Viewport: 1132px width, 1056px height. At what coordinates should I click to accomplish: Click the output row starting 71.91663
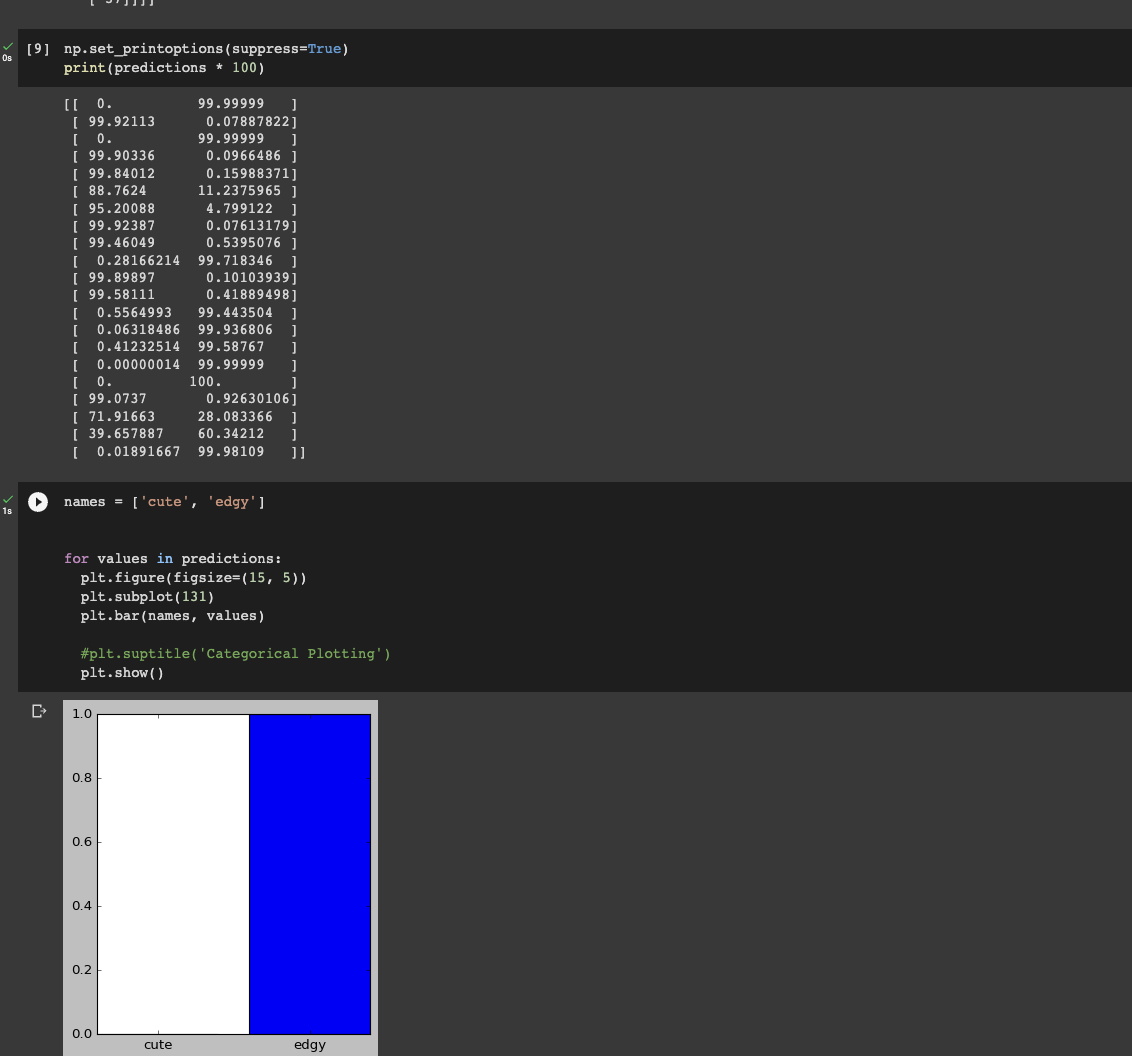185,416
